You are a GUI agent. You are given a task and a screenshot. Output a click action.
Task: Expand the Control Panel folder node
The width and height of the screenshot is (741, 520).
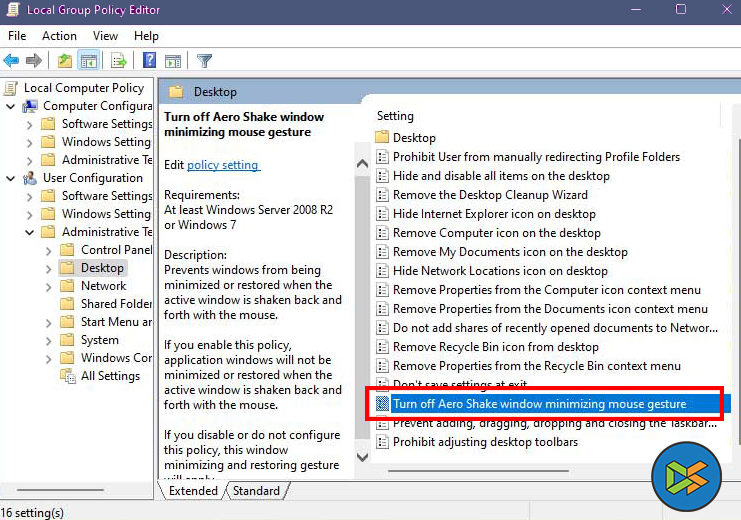coord(48,250)
